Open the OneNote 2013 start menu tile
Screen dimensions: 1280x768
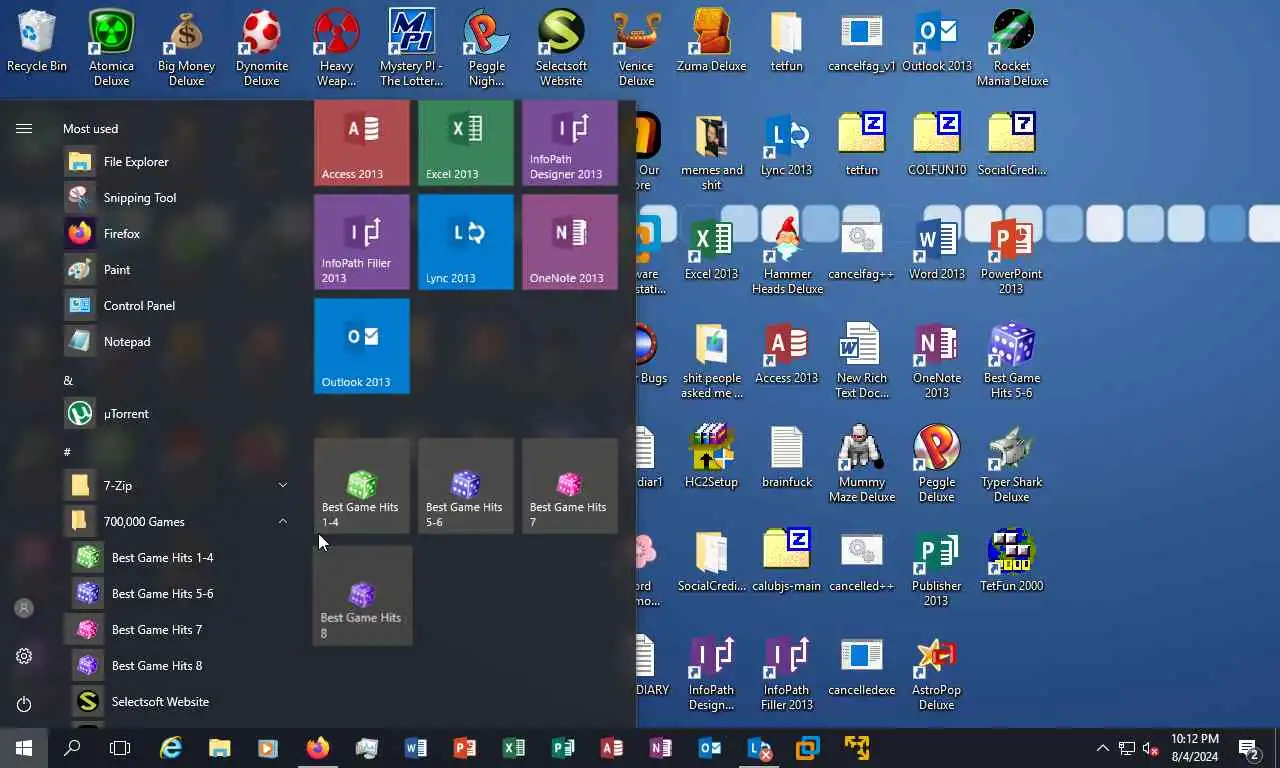570,242
